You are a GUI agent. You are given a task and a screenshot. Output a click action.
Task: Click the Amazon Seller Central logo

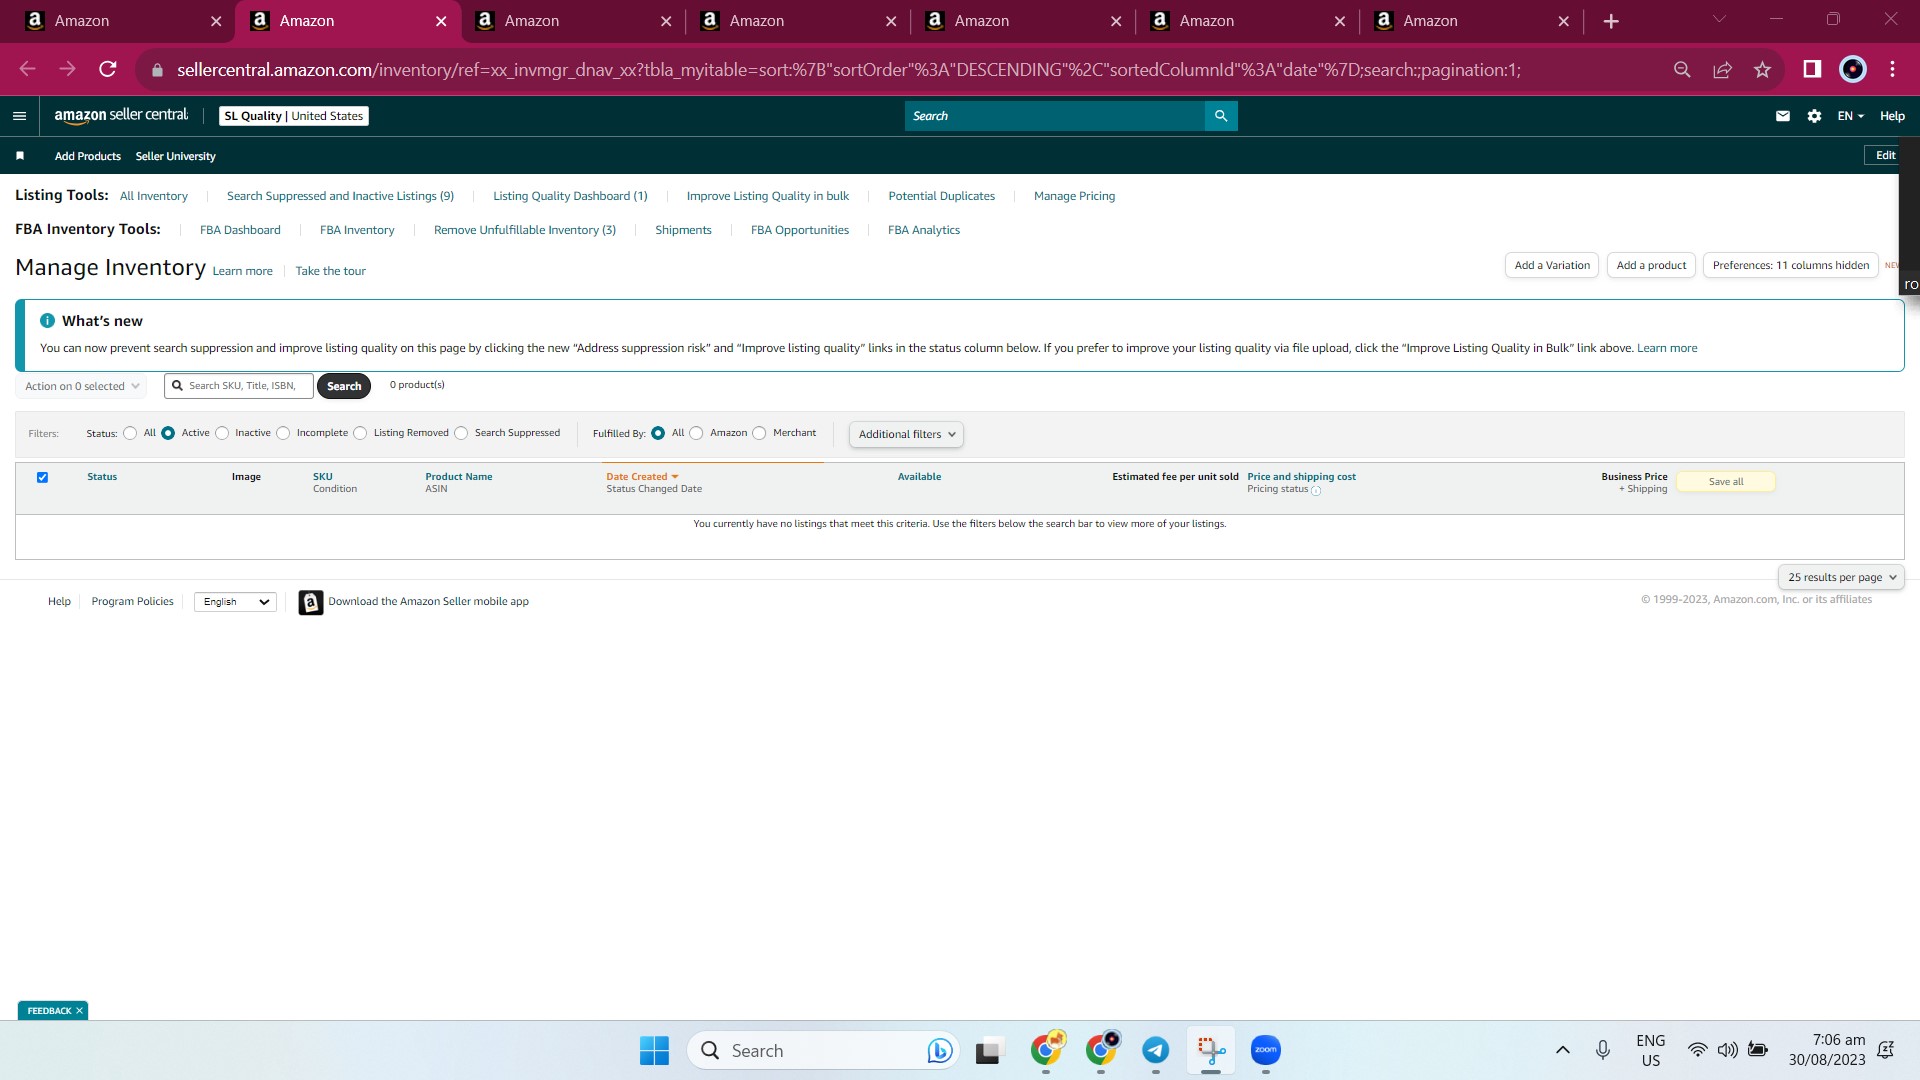[121, 116]
